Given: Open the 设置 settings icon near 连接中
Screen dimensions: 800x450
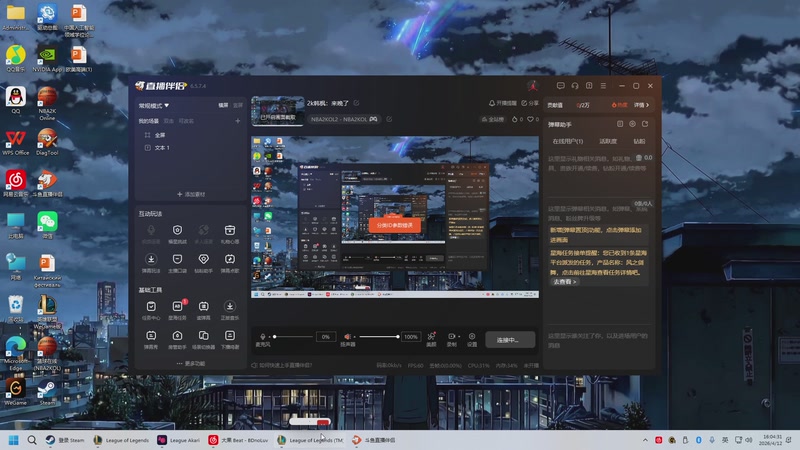Looking at the screenshot, I should click(472, 336).
